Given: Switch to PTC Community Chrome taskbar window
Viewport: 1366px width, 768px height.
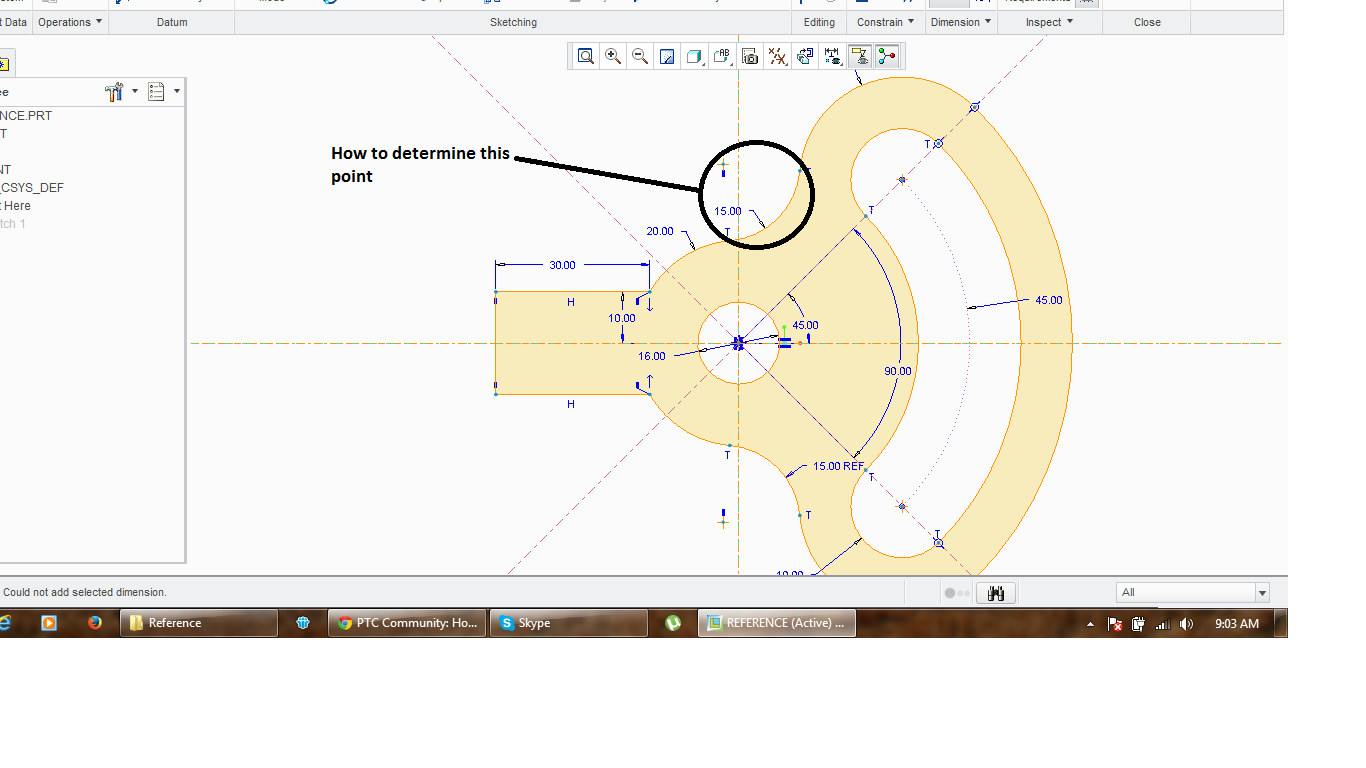Looking at the screenshot, I should pos(407,623).
